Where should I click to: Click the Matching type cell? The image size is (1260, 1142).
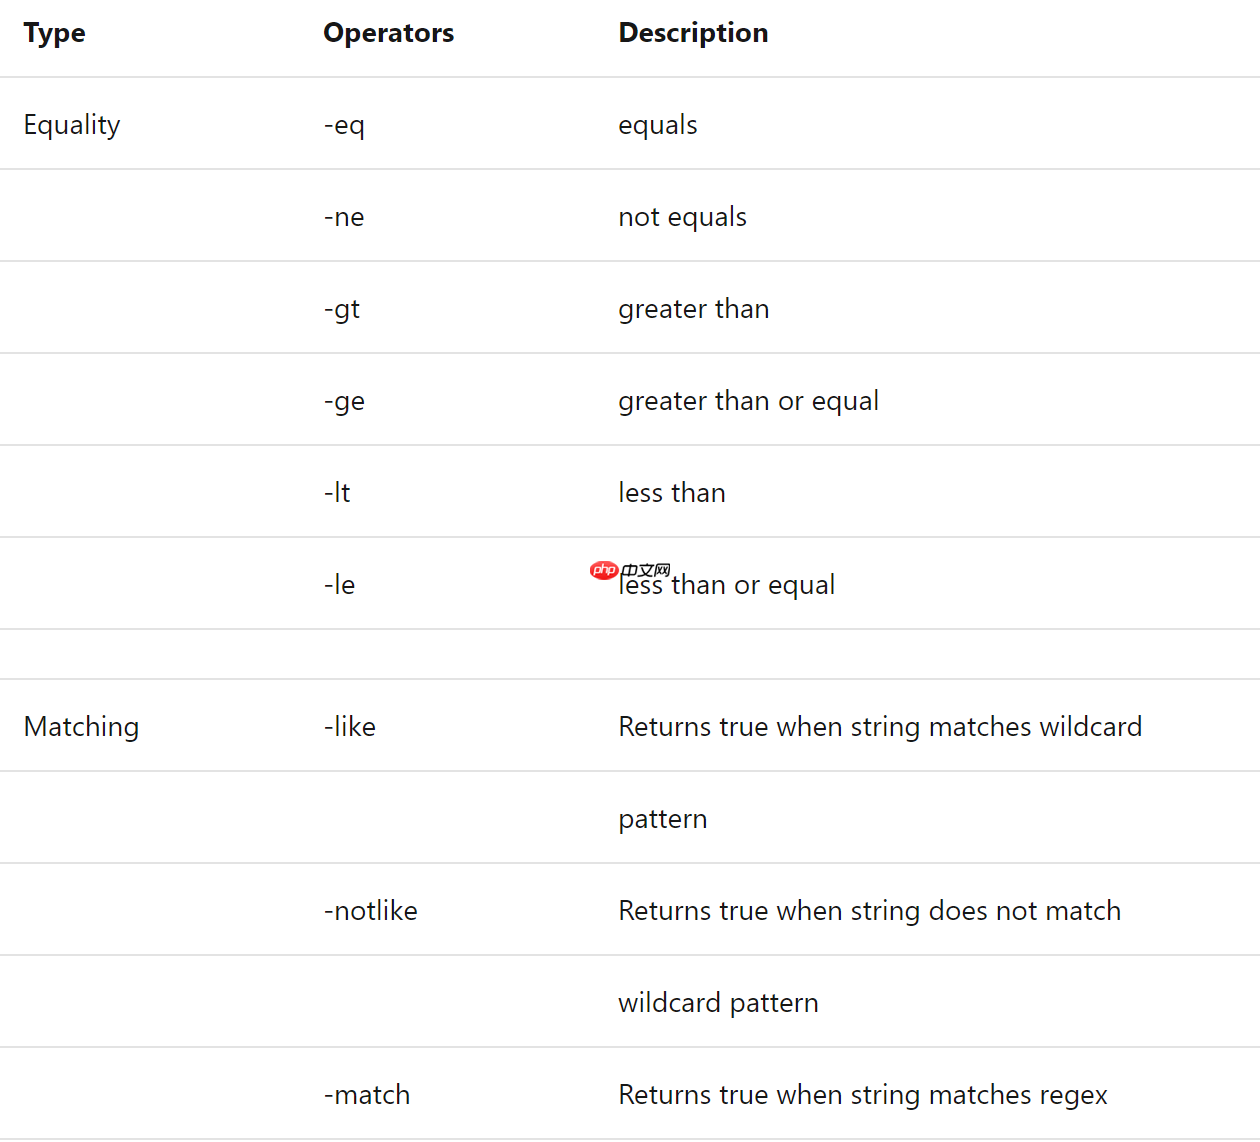tap(81, 727)
